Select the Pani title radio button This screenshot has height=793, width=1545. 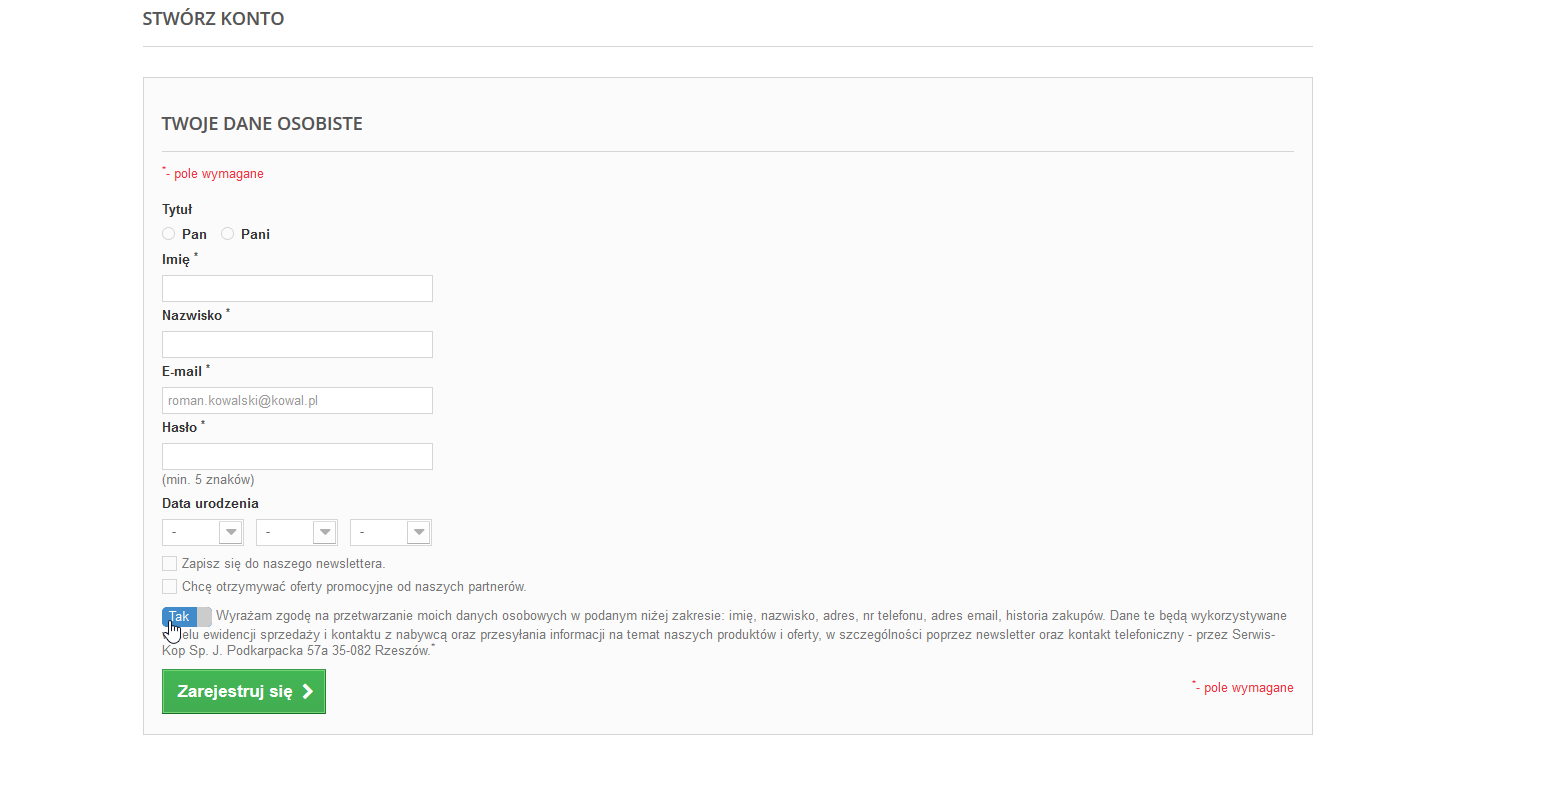(228, 234)
